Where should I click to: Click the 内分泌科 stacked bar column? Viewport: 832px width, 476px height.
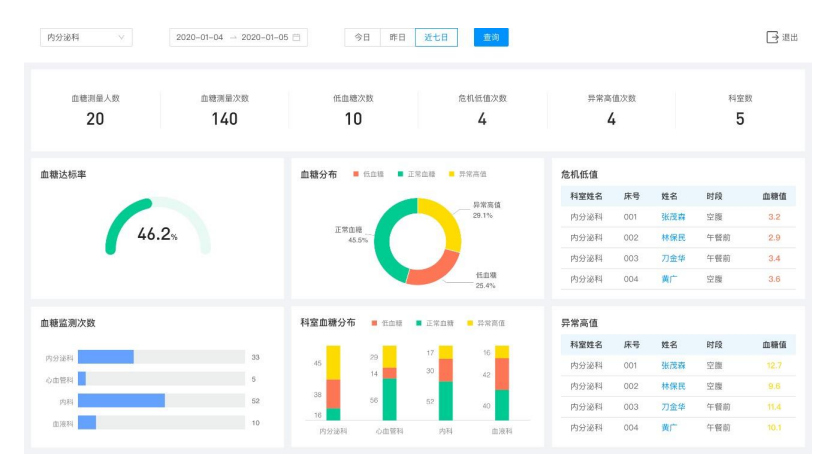pos(333,383)
